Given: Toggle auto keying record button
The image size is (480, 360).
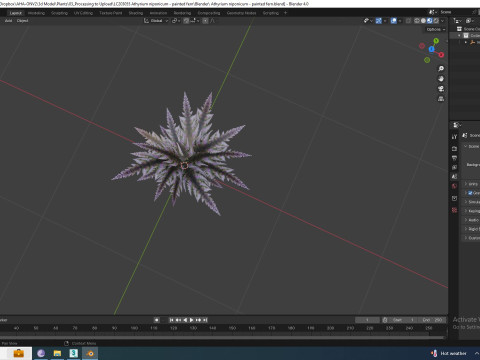Looking at the screenshot, I should pos(156,320).
